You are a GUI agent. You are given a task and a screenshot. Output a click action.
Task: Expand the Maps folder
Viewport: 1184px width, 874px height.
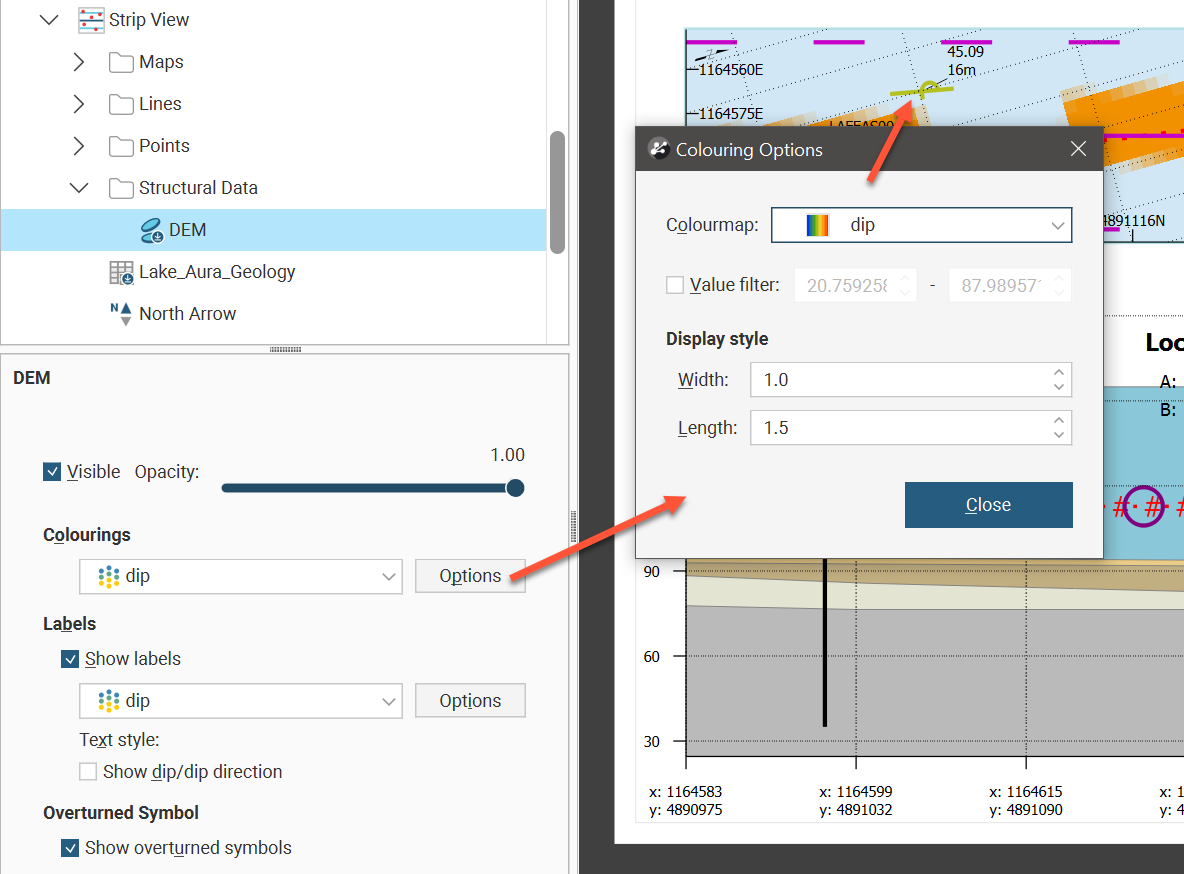[x=79, y=62]
